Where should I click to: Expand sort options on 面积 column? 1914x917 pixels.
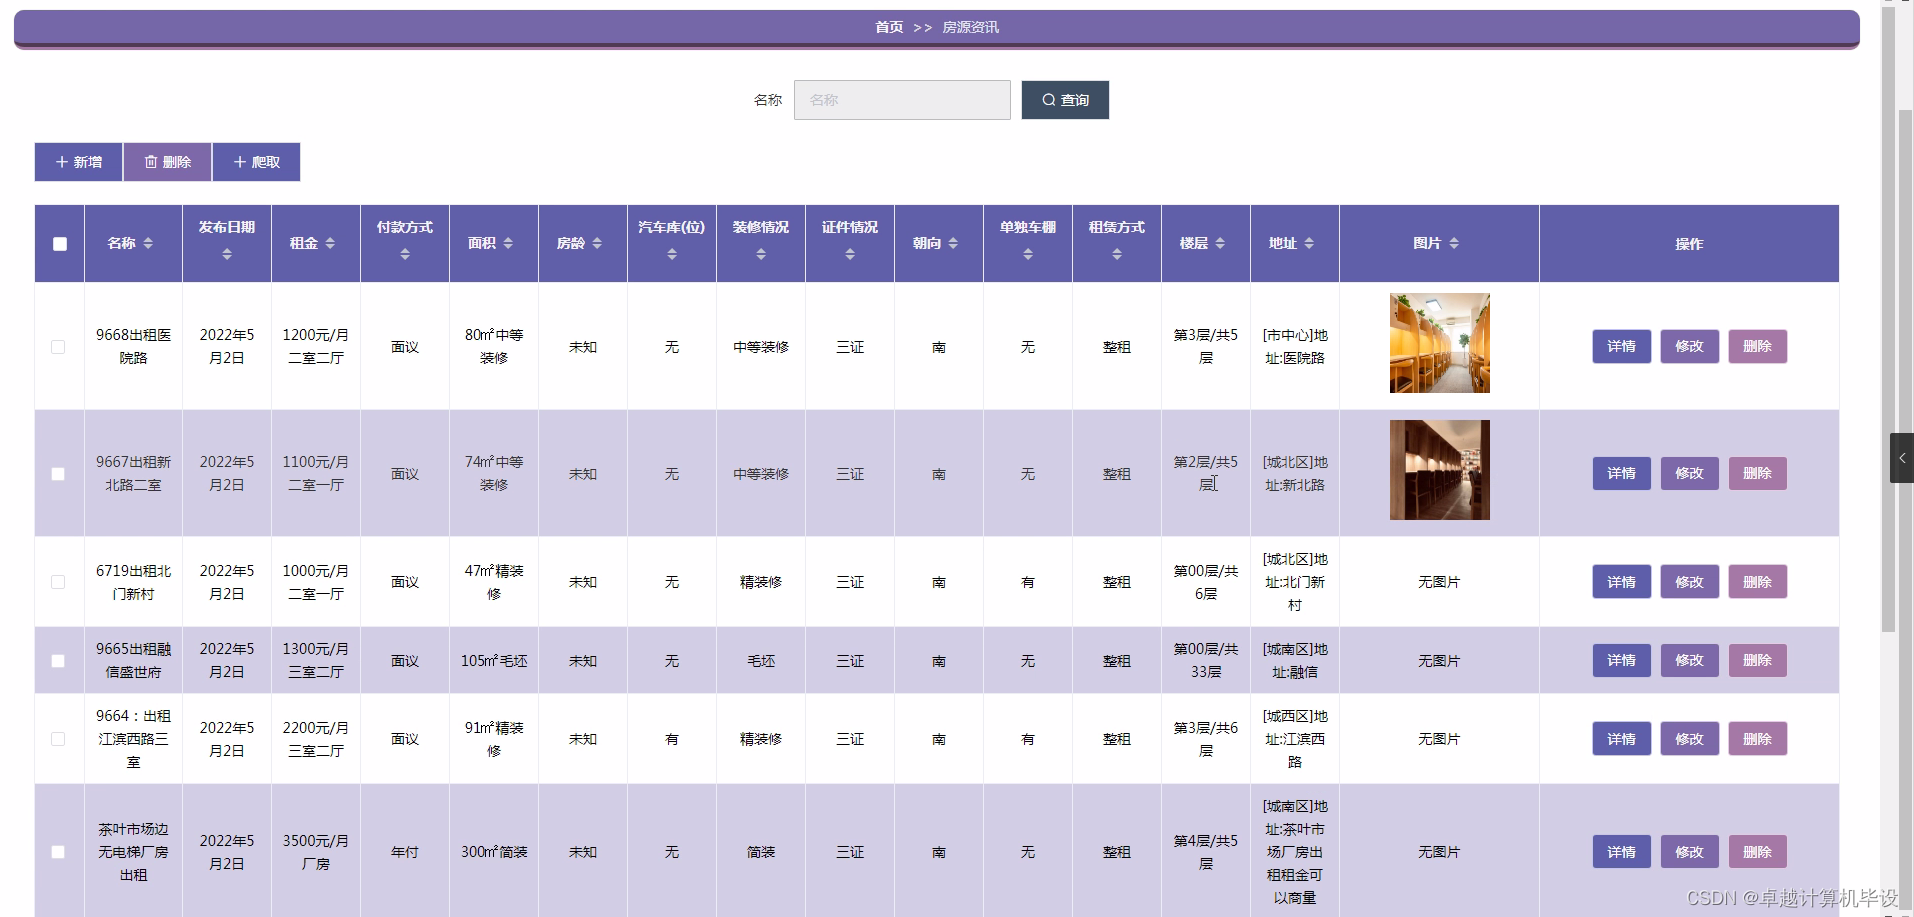(x=508, y=243)
